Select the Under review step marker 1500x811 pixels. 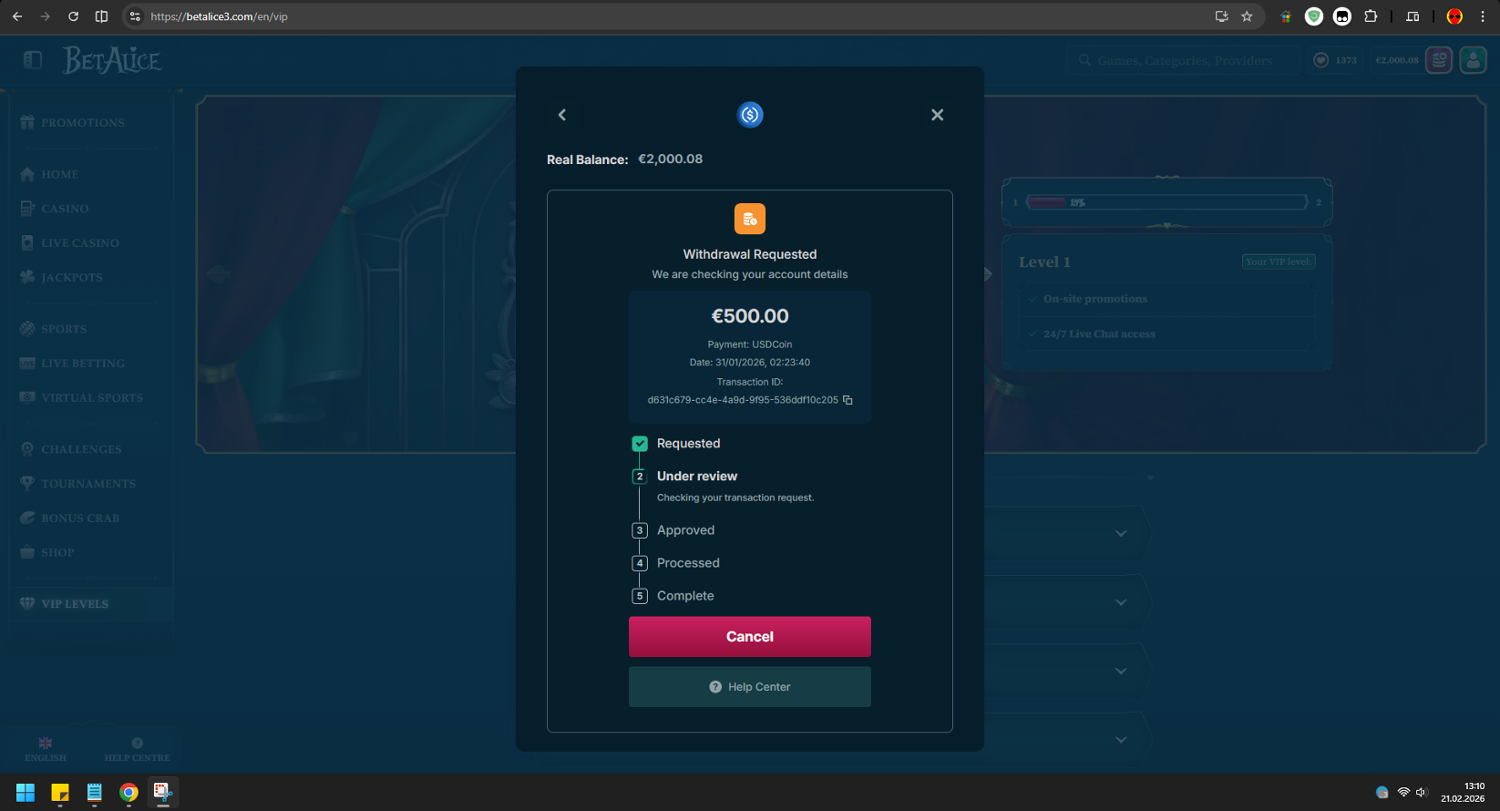click(640, 477)
